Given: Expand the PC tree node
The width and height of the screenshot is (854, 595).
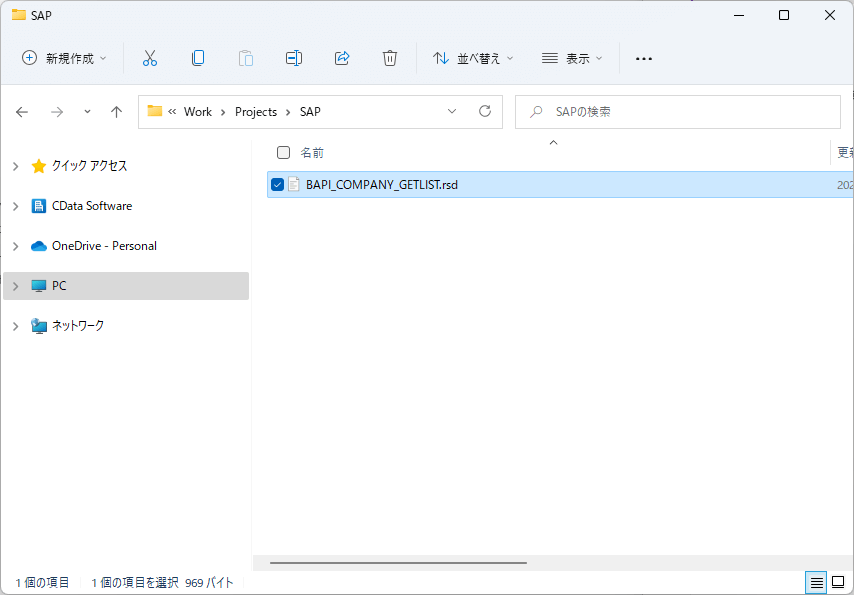Looking at the screenshot, I should click(x=16, y=286).
